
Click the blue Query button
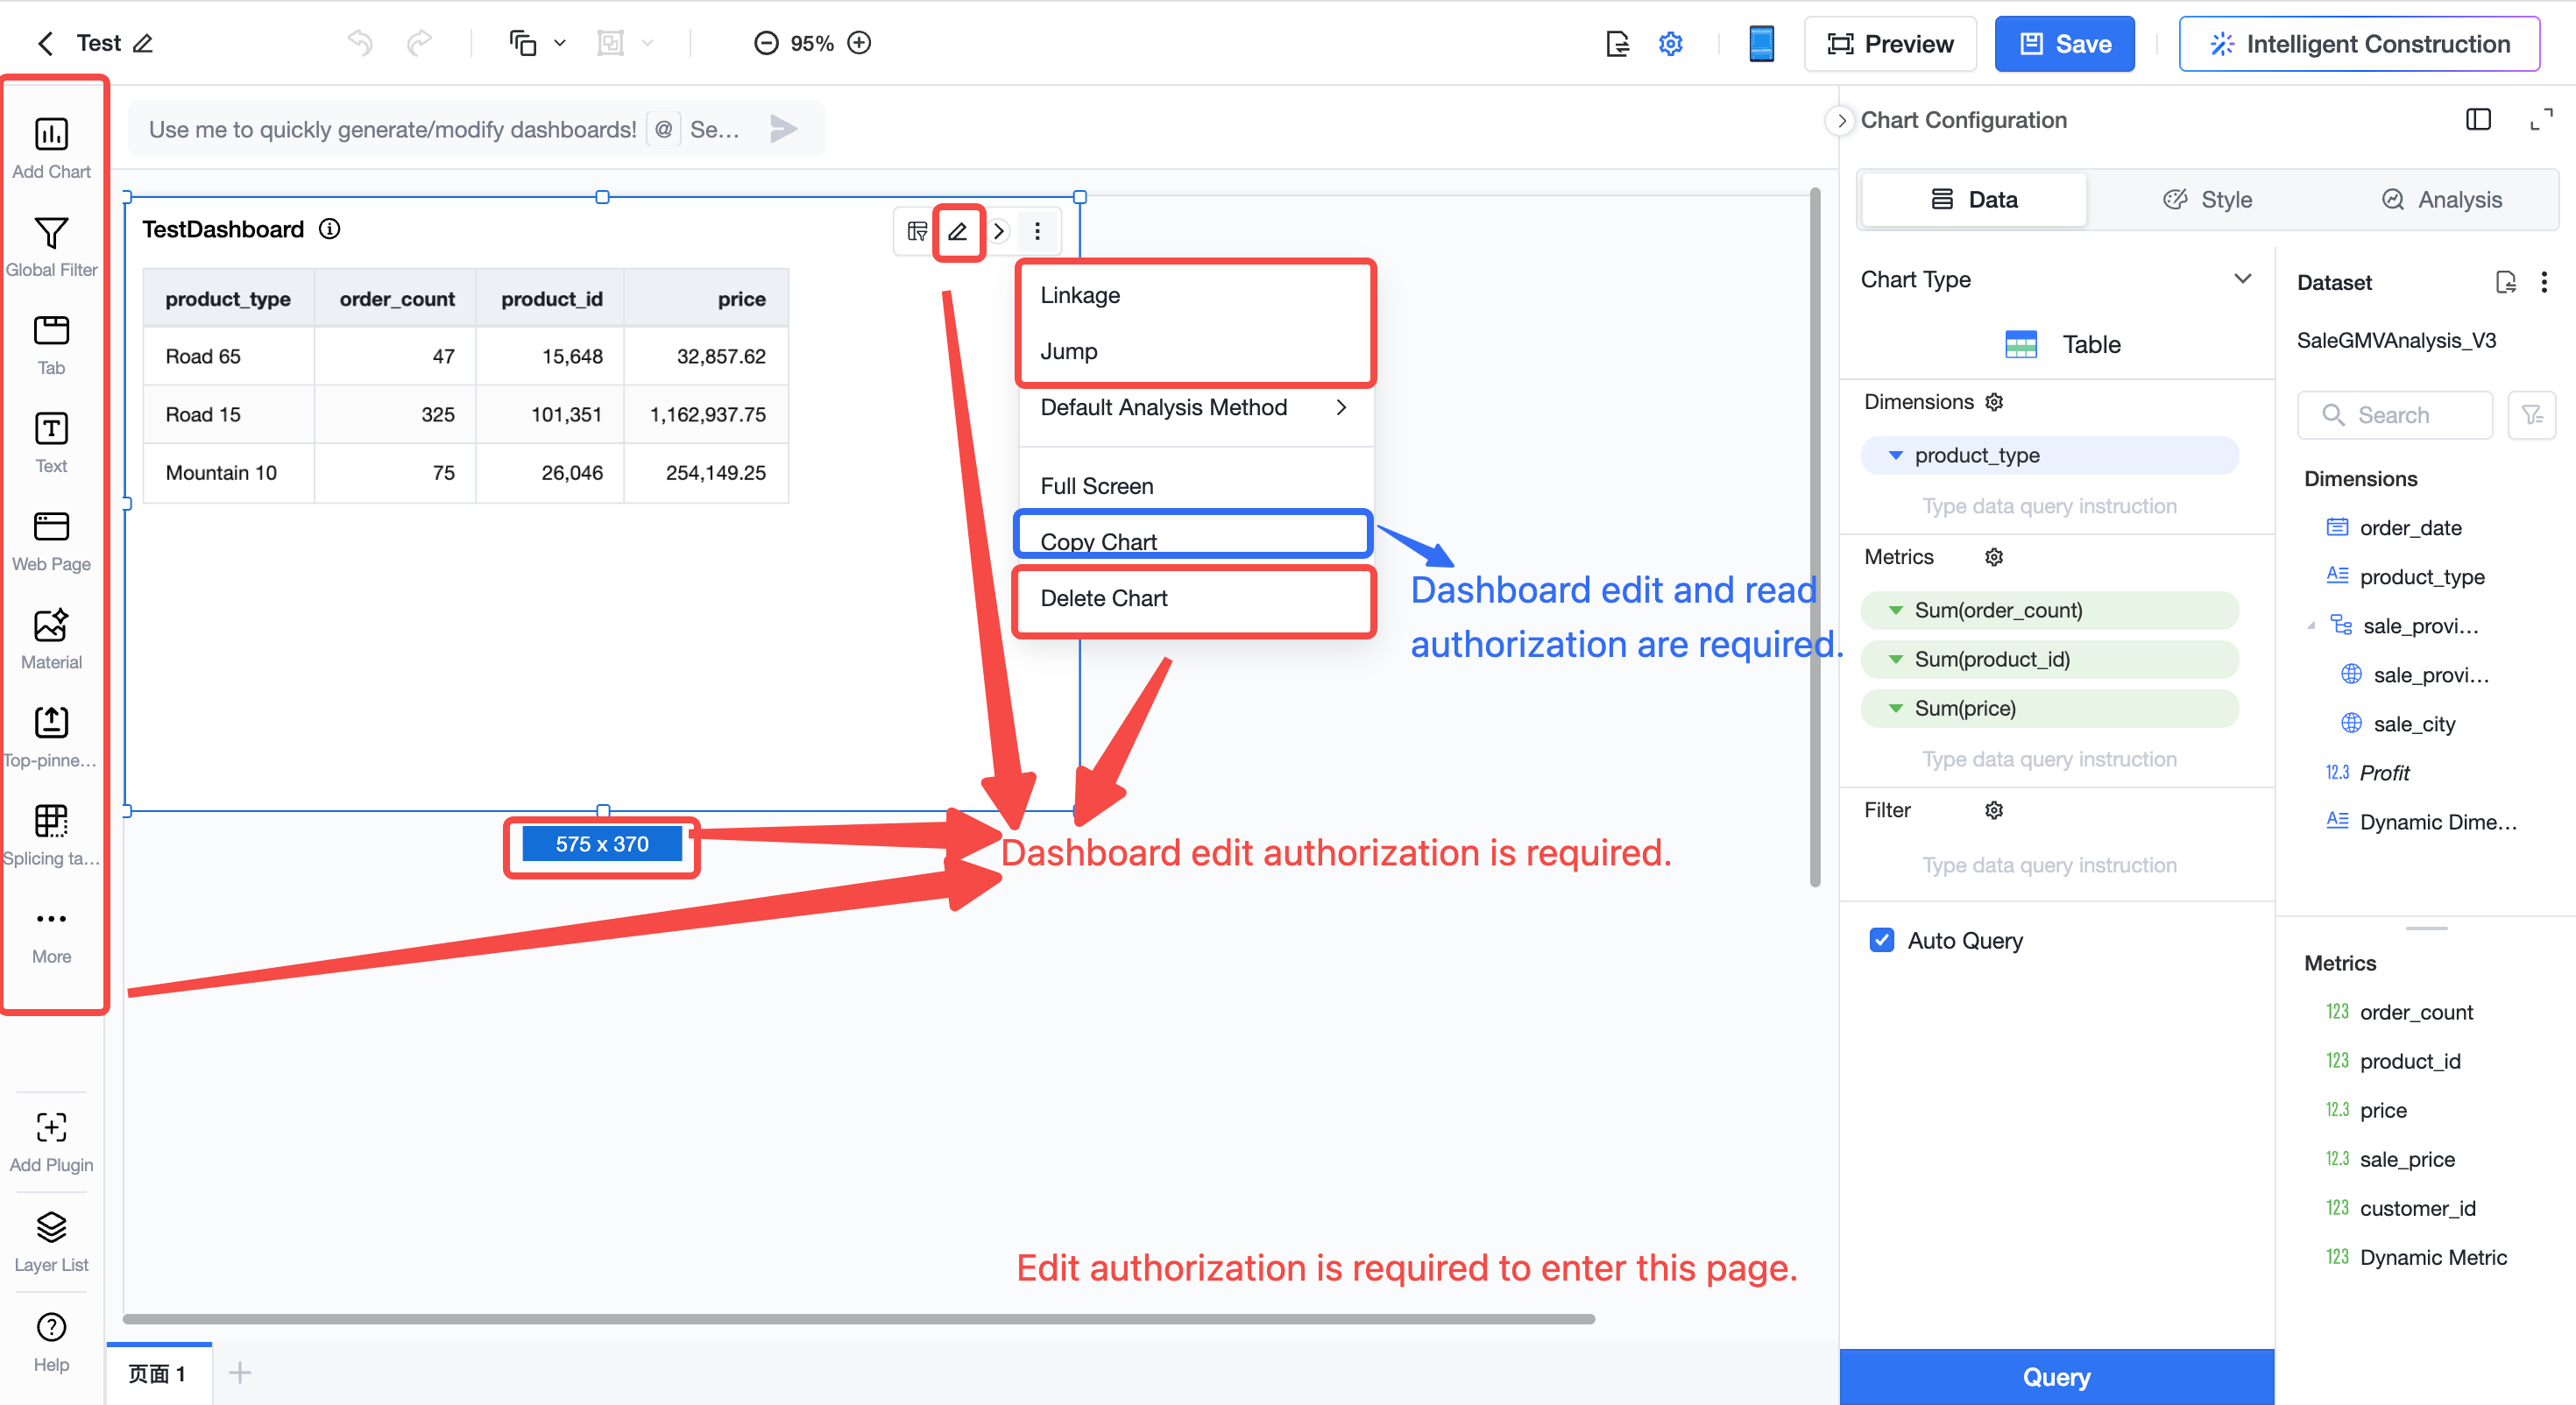[x=2056, y=1376]
